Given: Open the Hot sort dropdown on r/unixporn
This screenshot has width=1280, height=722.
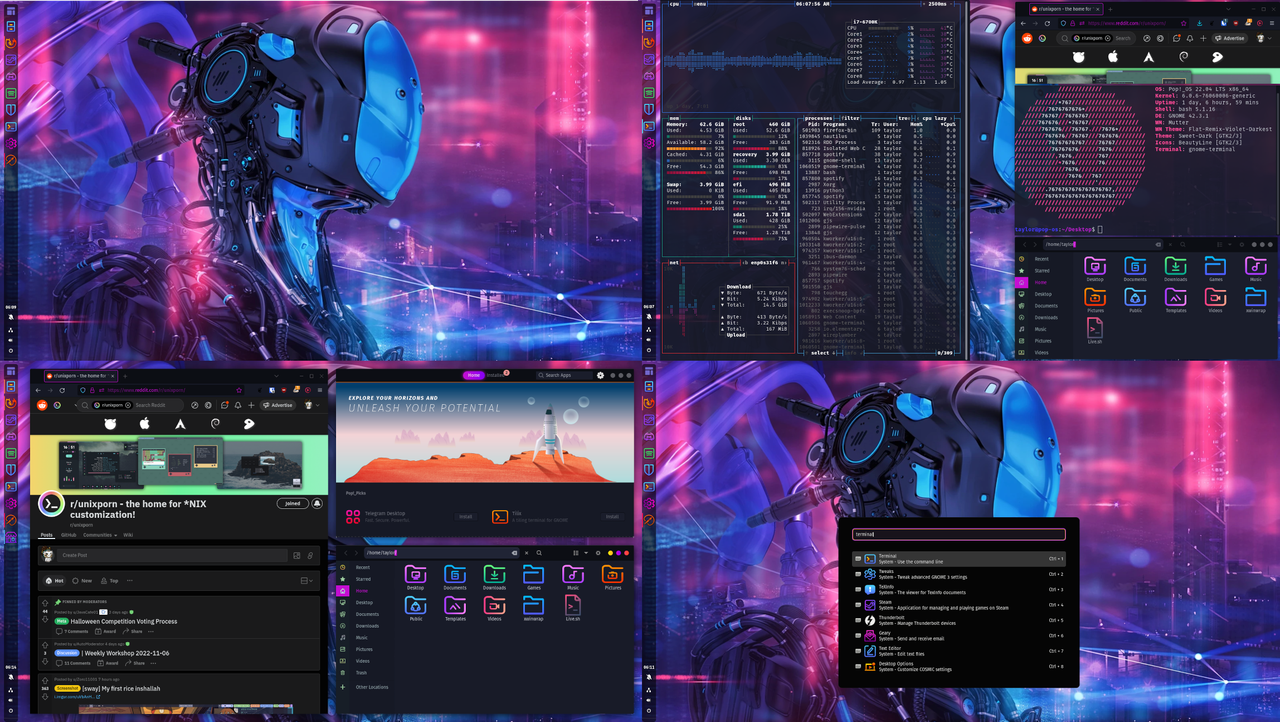Looking at the screenshot, I should [x=56, y=581].
